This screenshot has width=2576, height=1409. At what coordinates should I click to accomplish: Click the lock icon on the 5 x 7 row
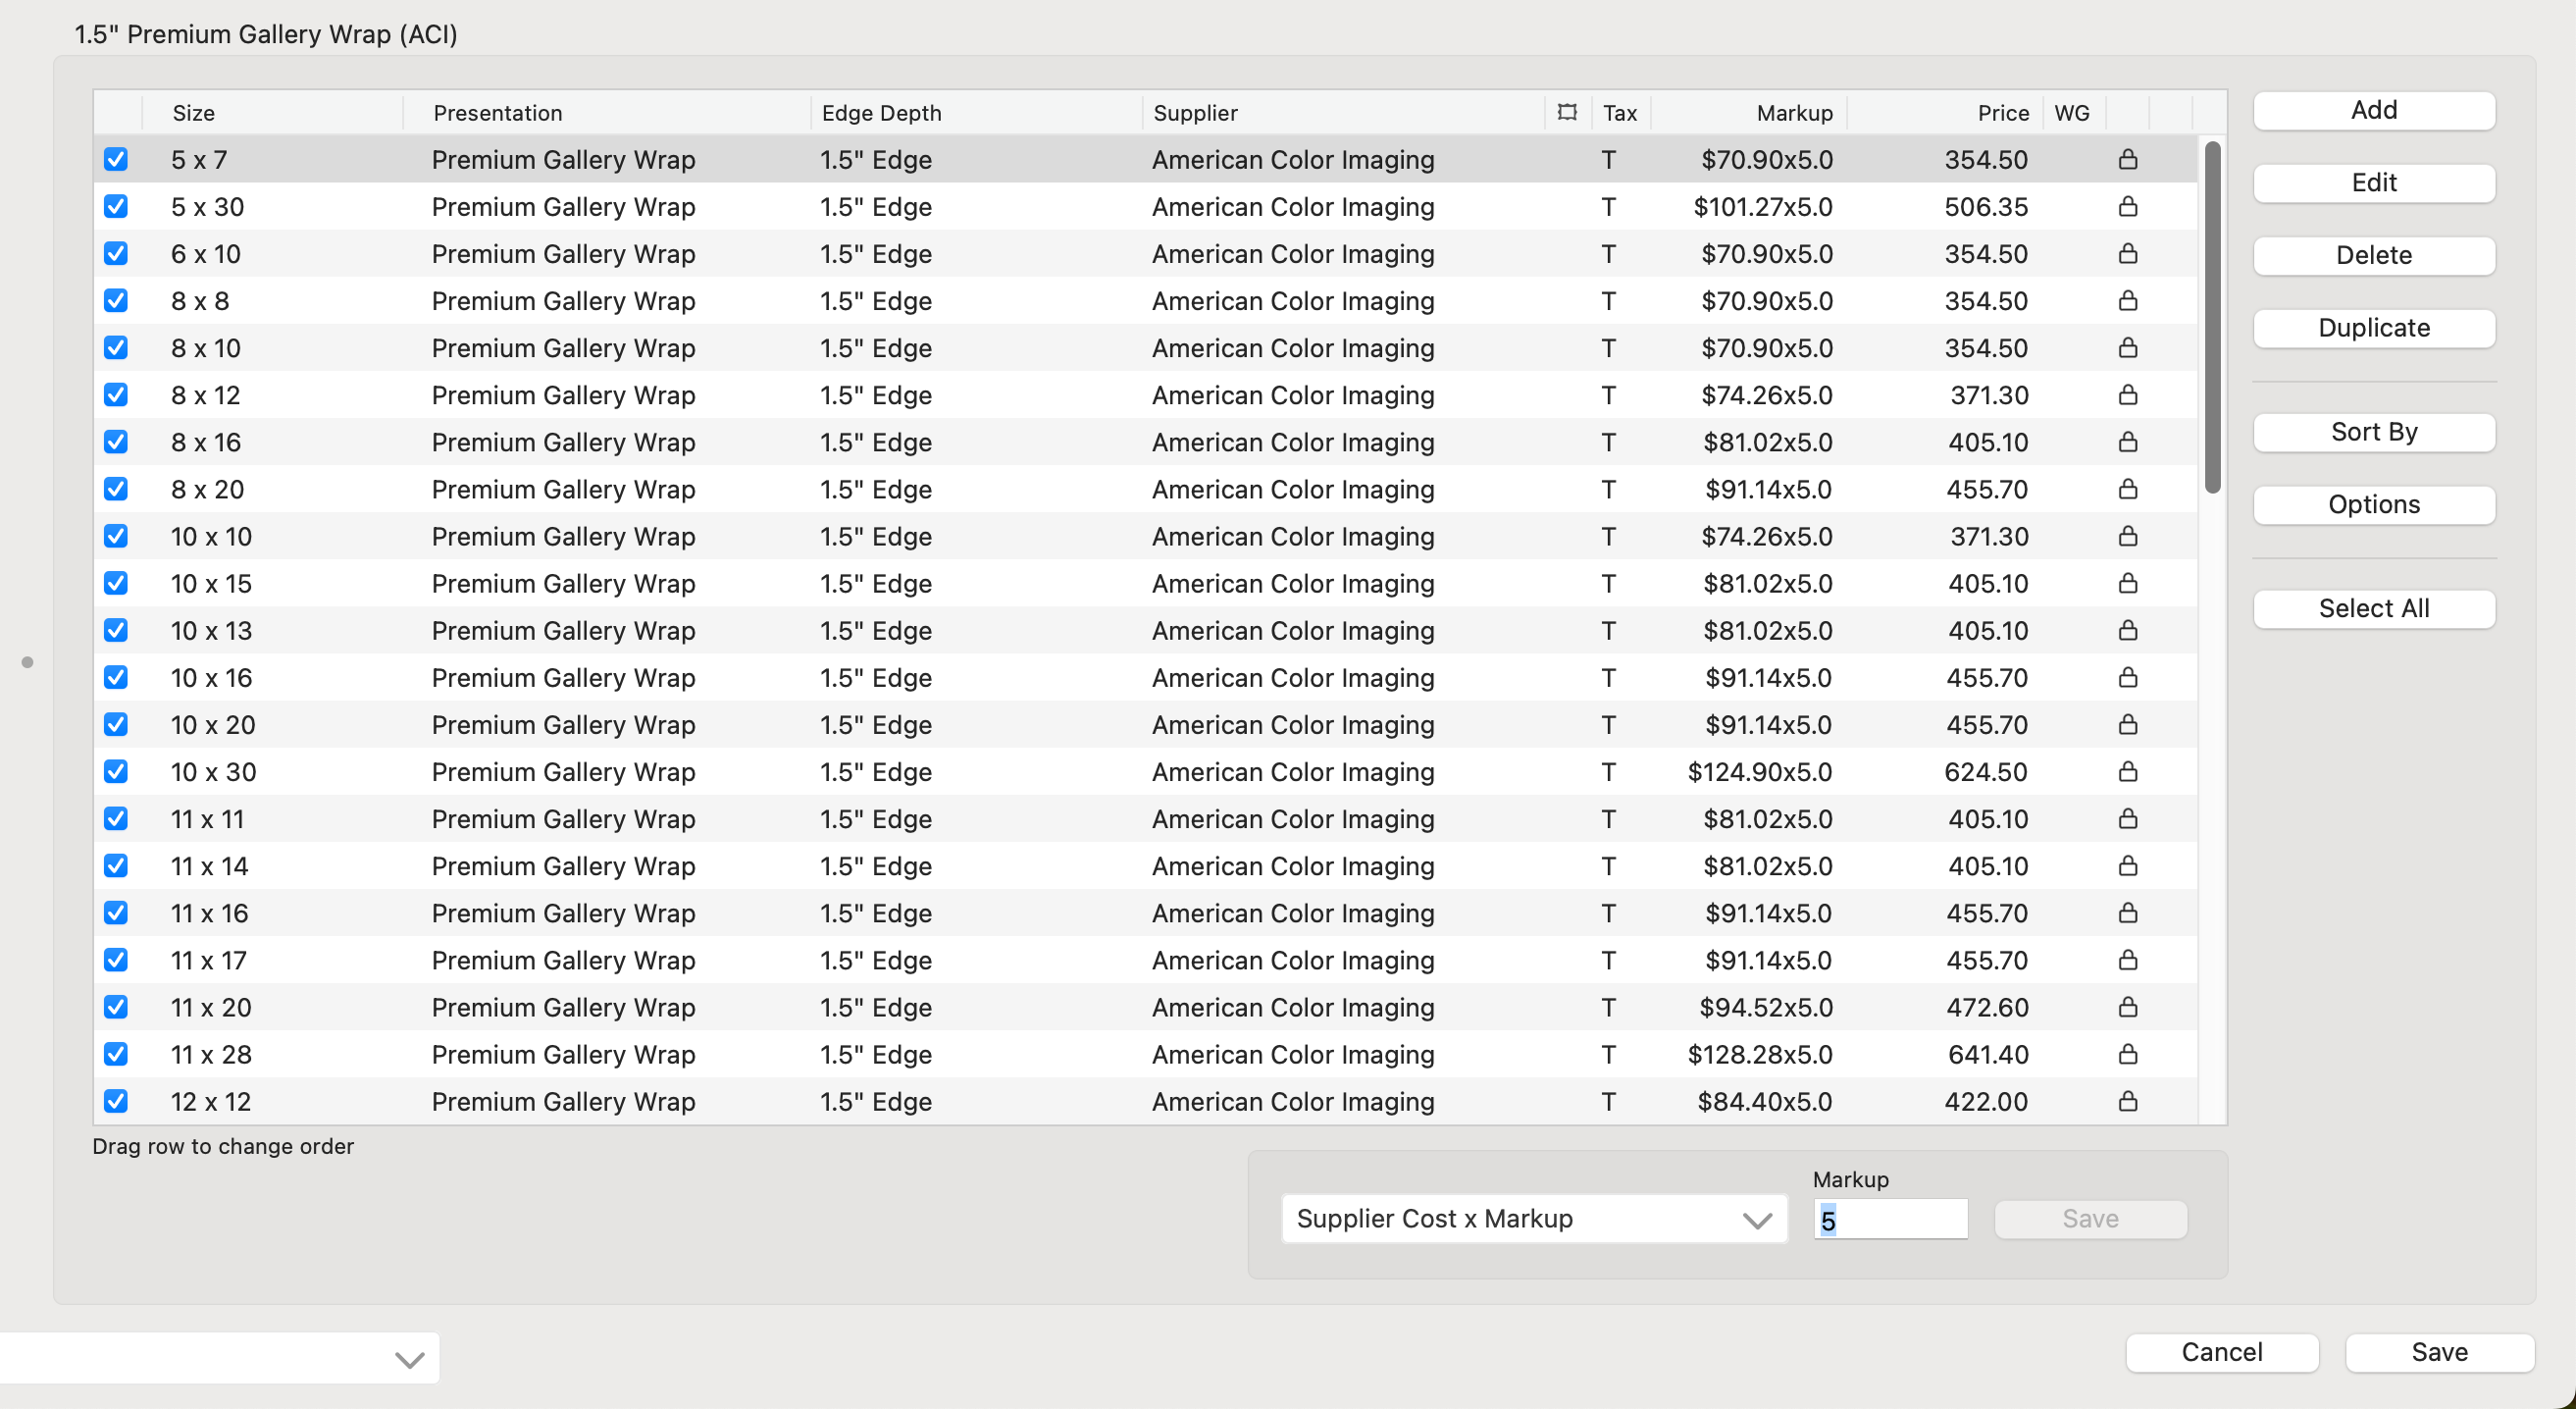pos(2127,159)
